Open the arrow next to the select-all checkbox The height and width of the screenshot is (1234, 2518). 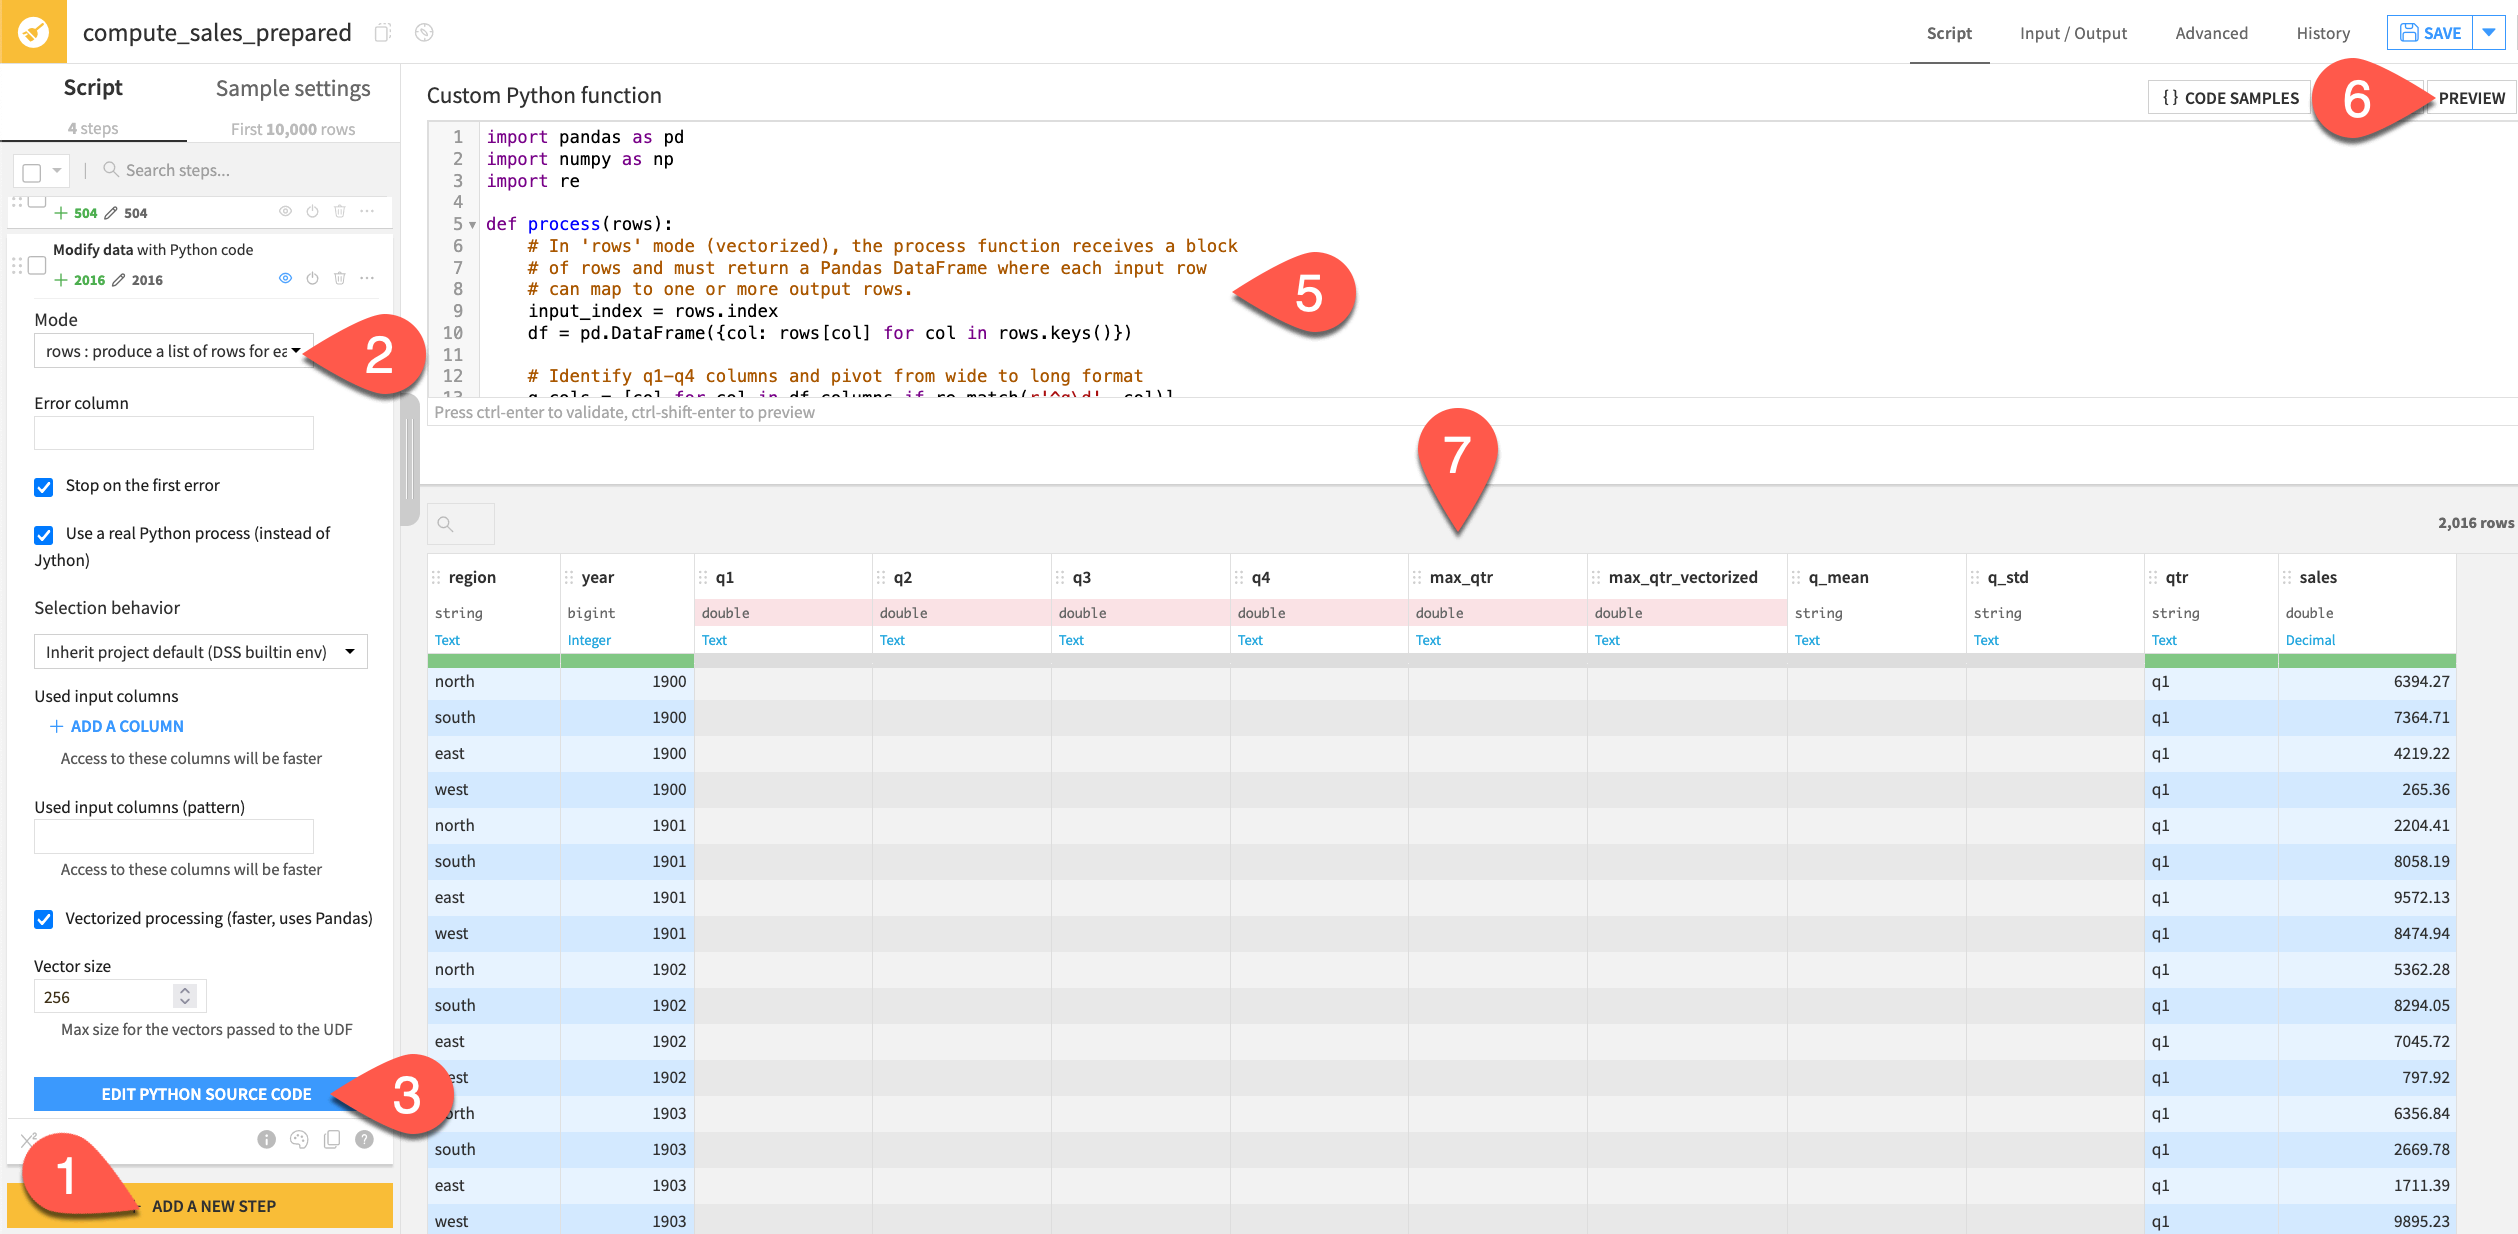click(57, 171)
